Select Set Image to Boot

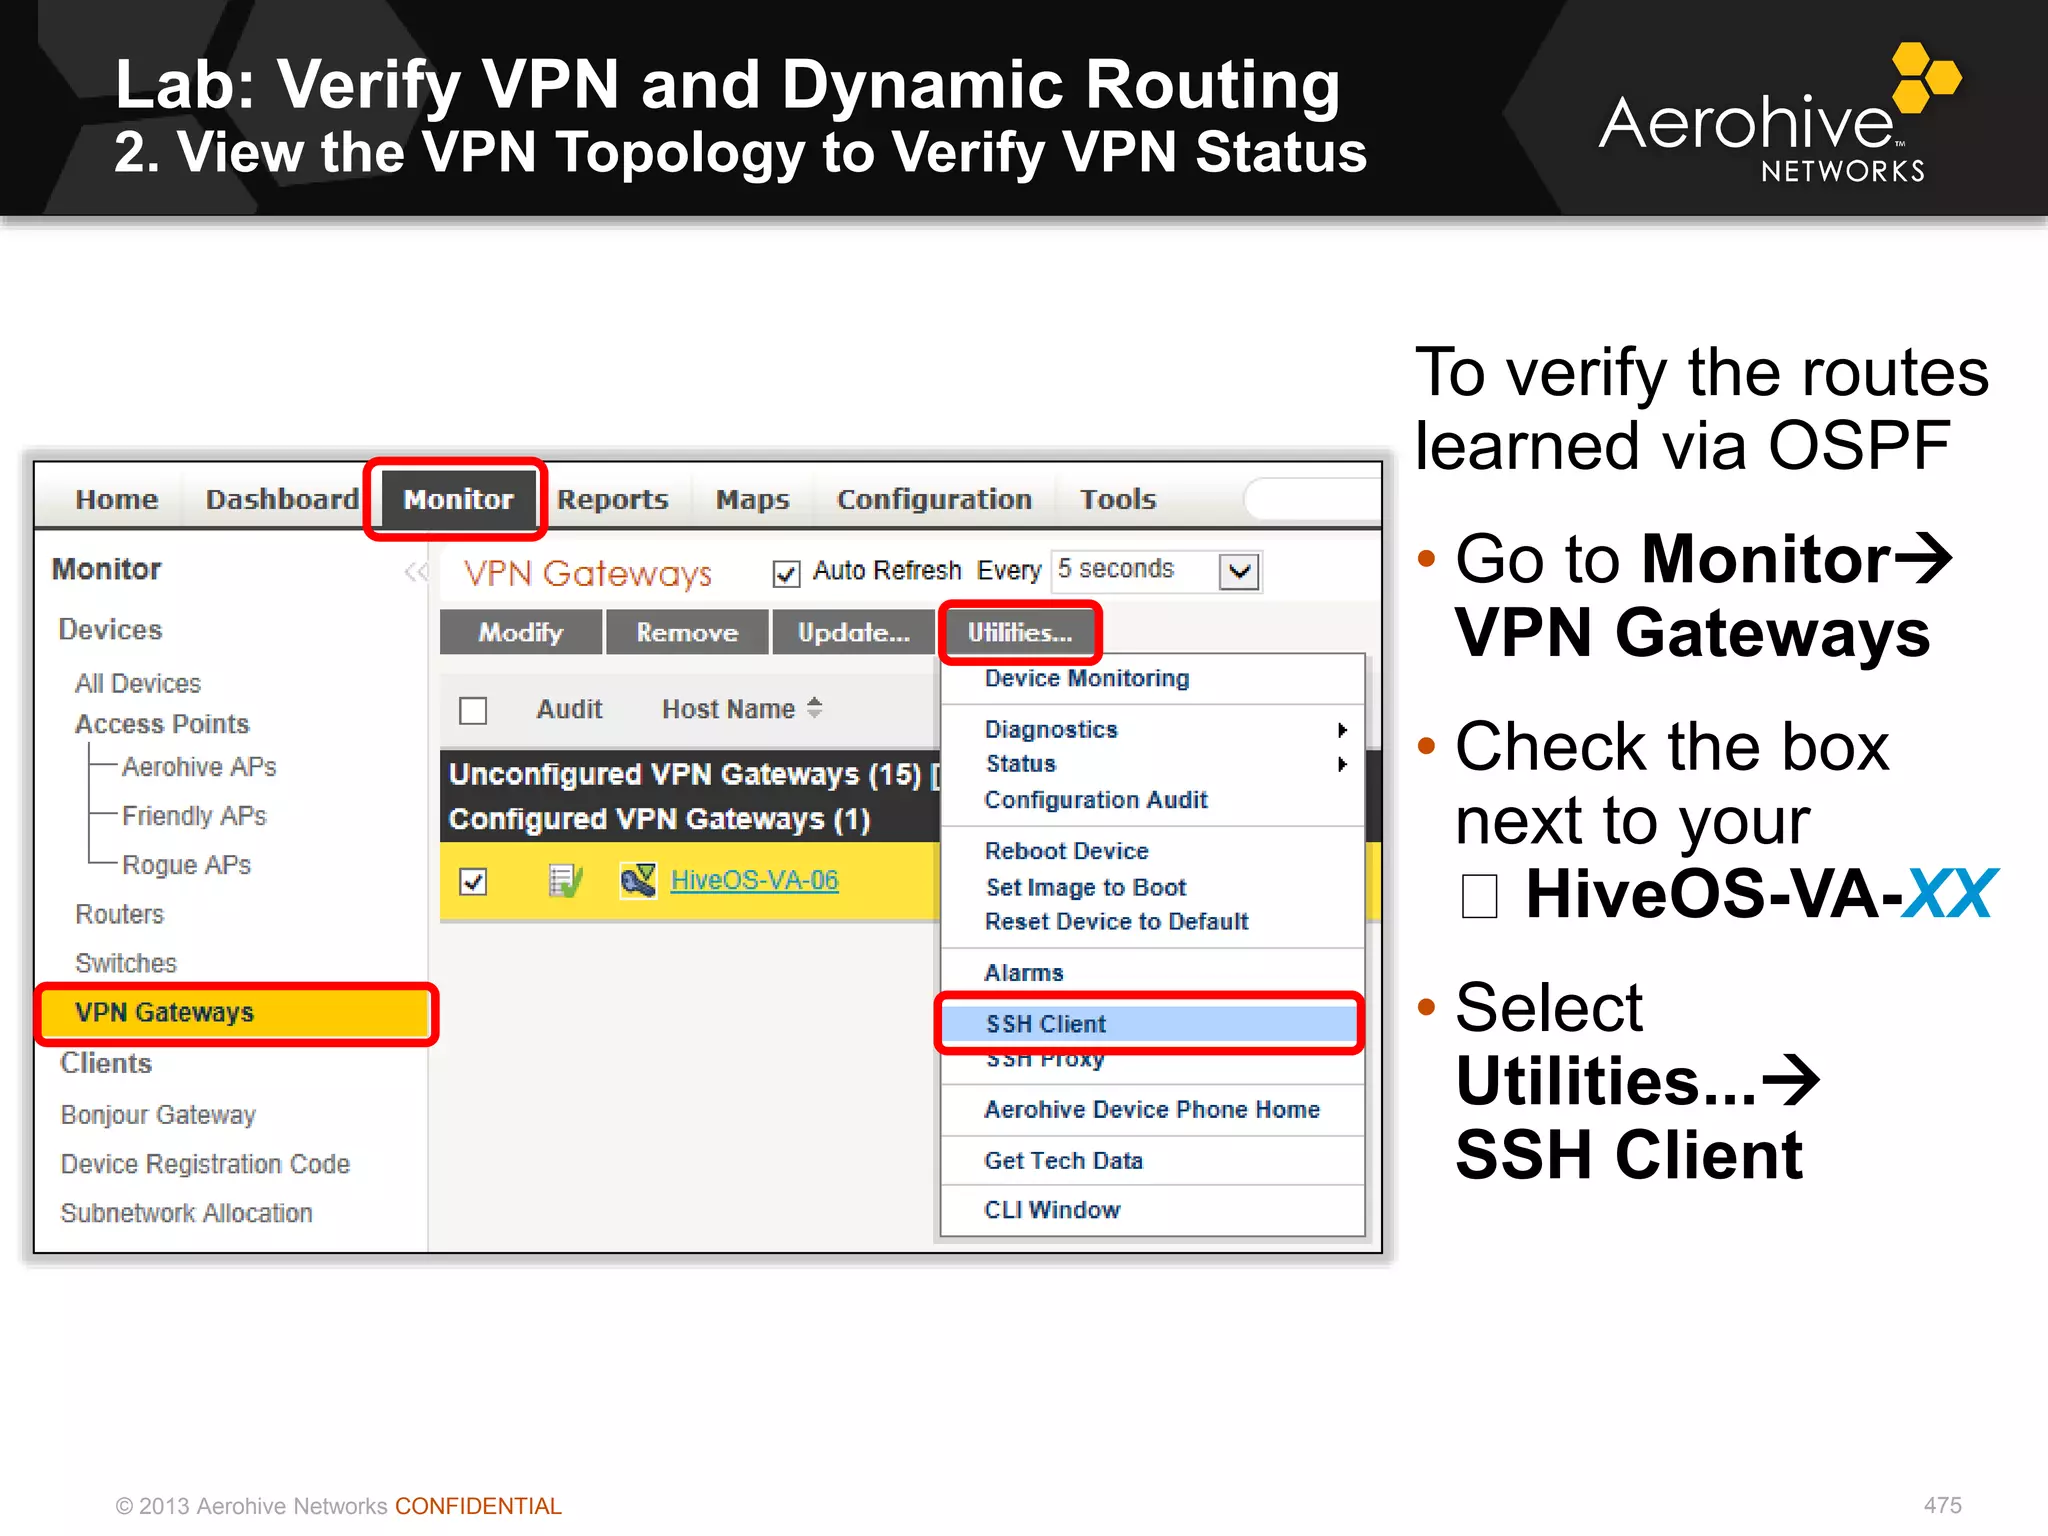[x=1086, y=887]
